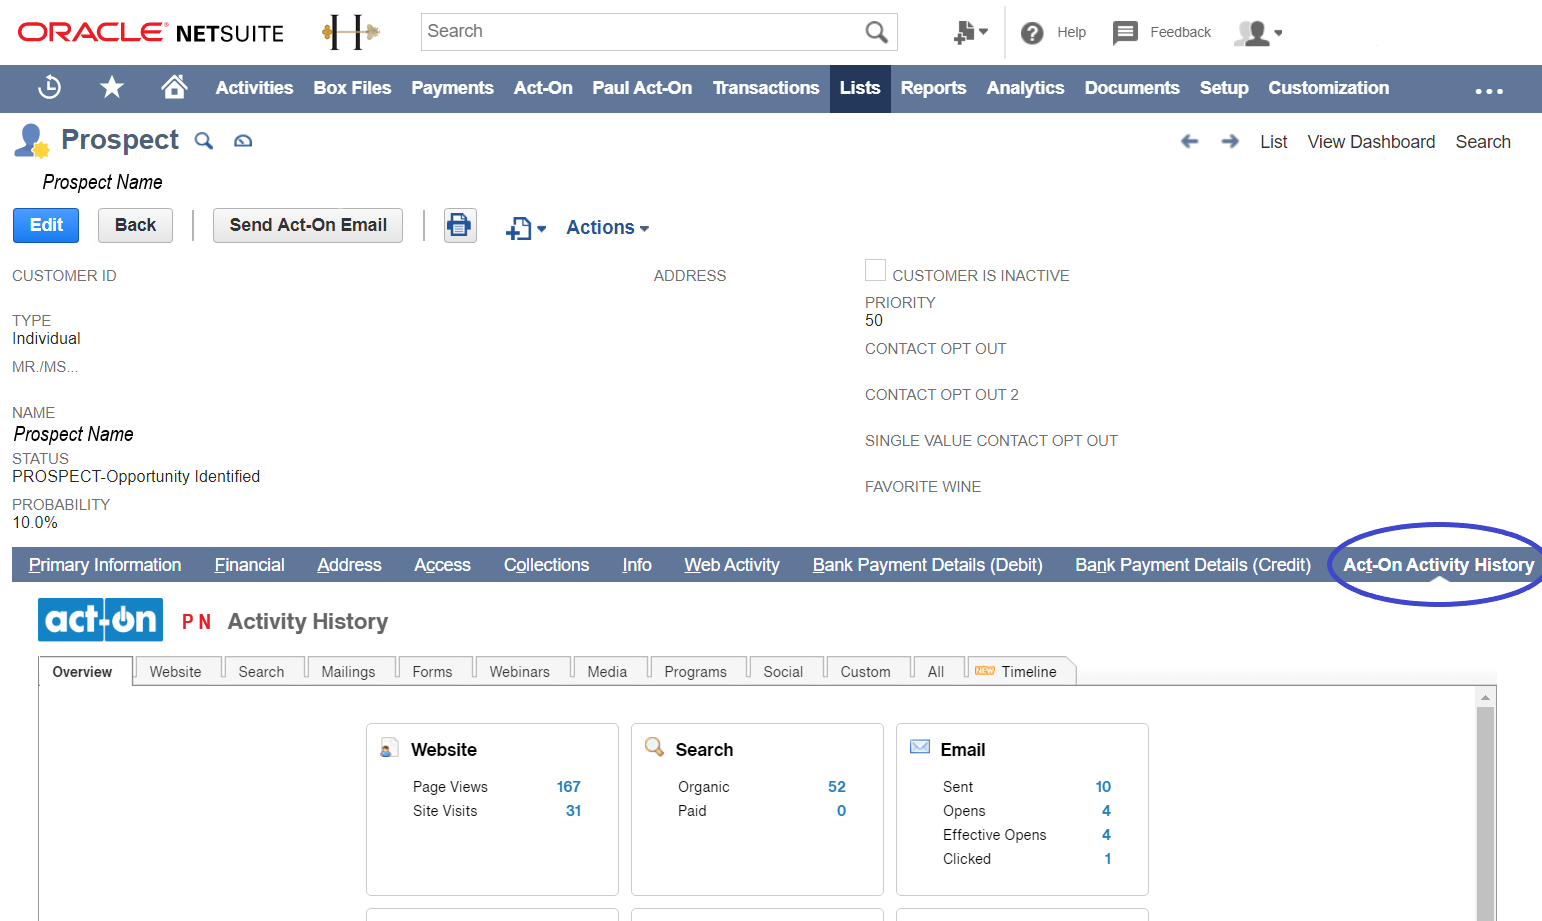Open the Customization menu
This screenshot has width=1542, height=921.
click(1328, 88)
